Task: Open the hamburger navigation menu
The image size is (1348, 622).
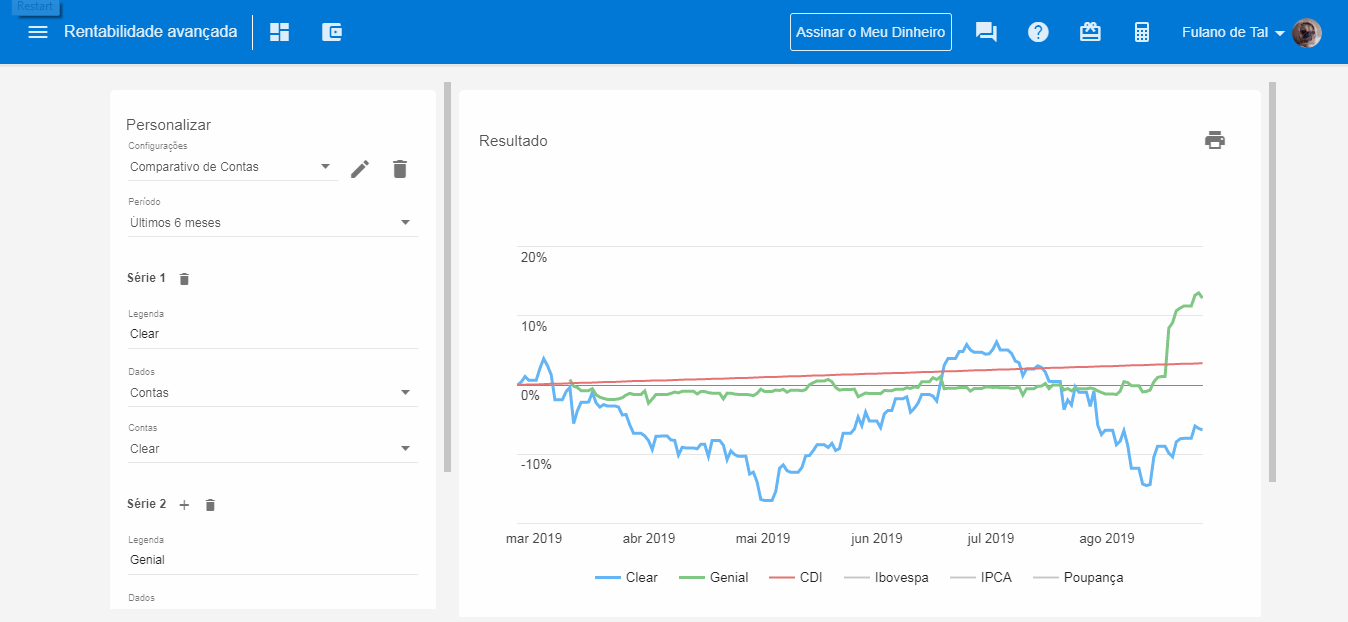Action: click(x=38, y=32)
